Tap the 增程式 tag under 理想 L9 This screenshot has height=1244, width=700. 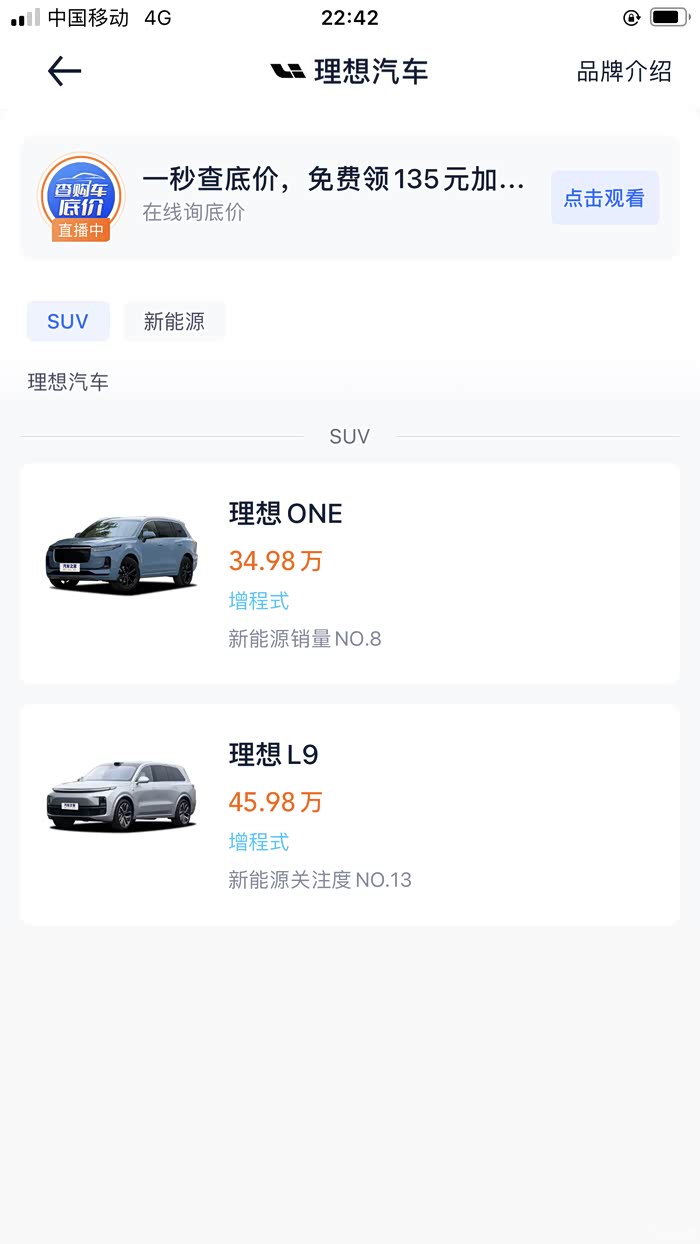(x=258, y=842)
